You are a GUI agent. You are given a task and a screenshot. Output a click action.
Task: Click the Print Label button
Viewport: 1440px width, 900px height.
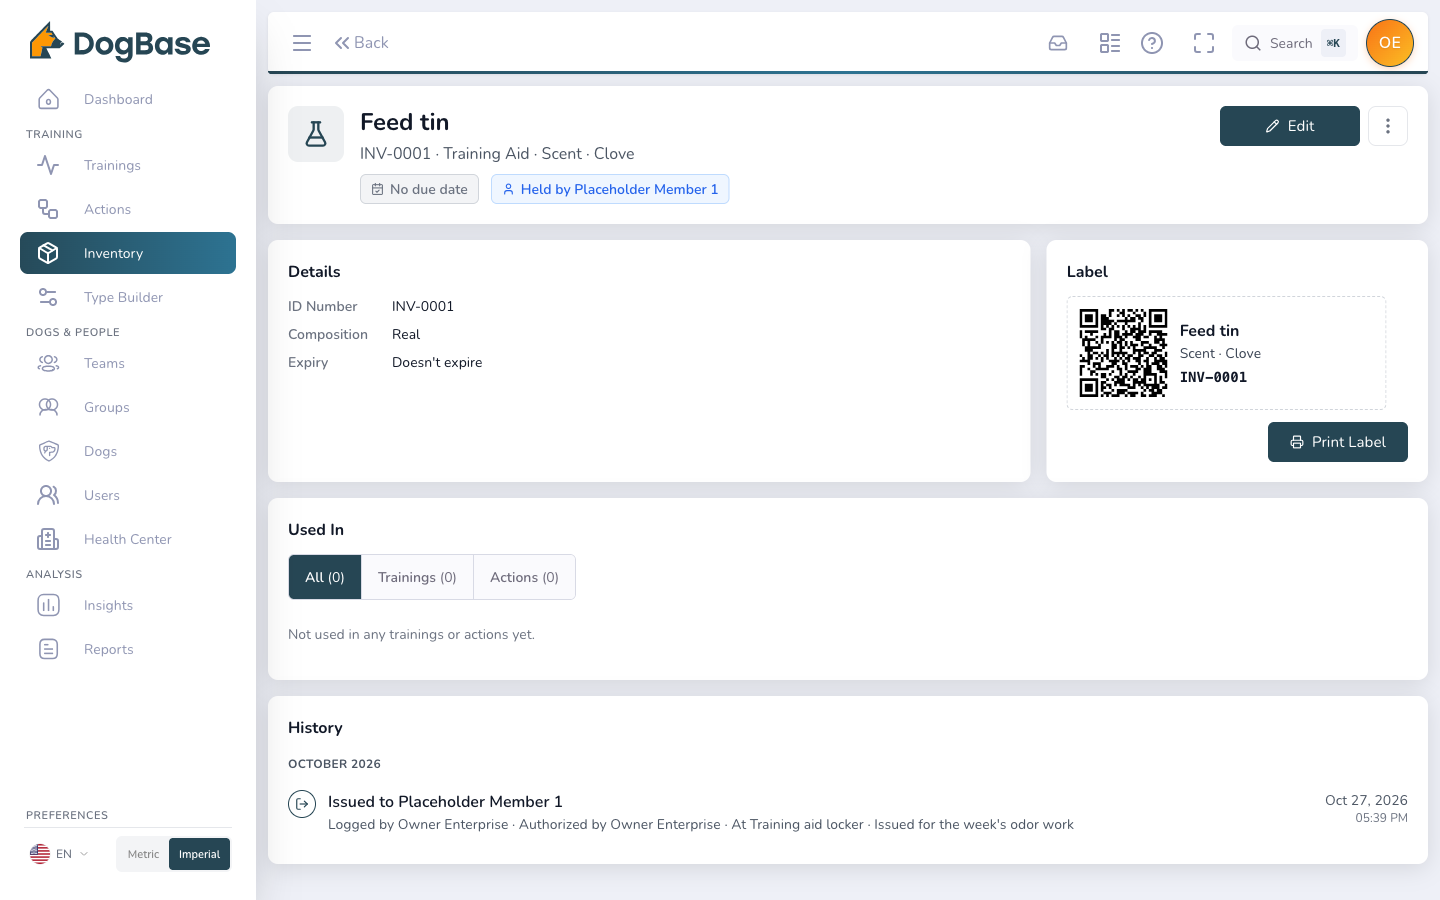click(x=1338, y=442)
